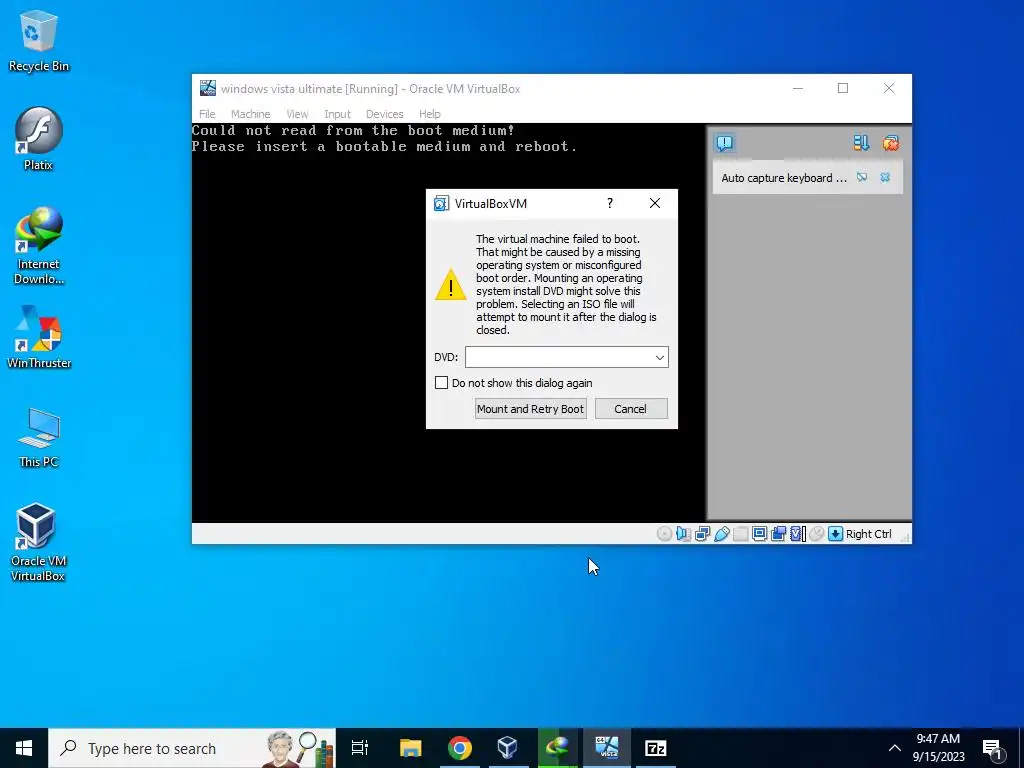Screen dimensions: 1024x768
Task: Maximize the VirtualBox VM window
Action: click(x=843, y=88)
